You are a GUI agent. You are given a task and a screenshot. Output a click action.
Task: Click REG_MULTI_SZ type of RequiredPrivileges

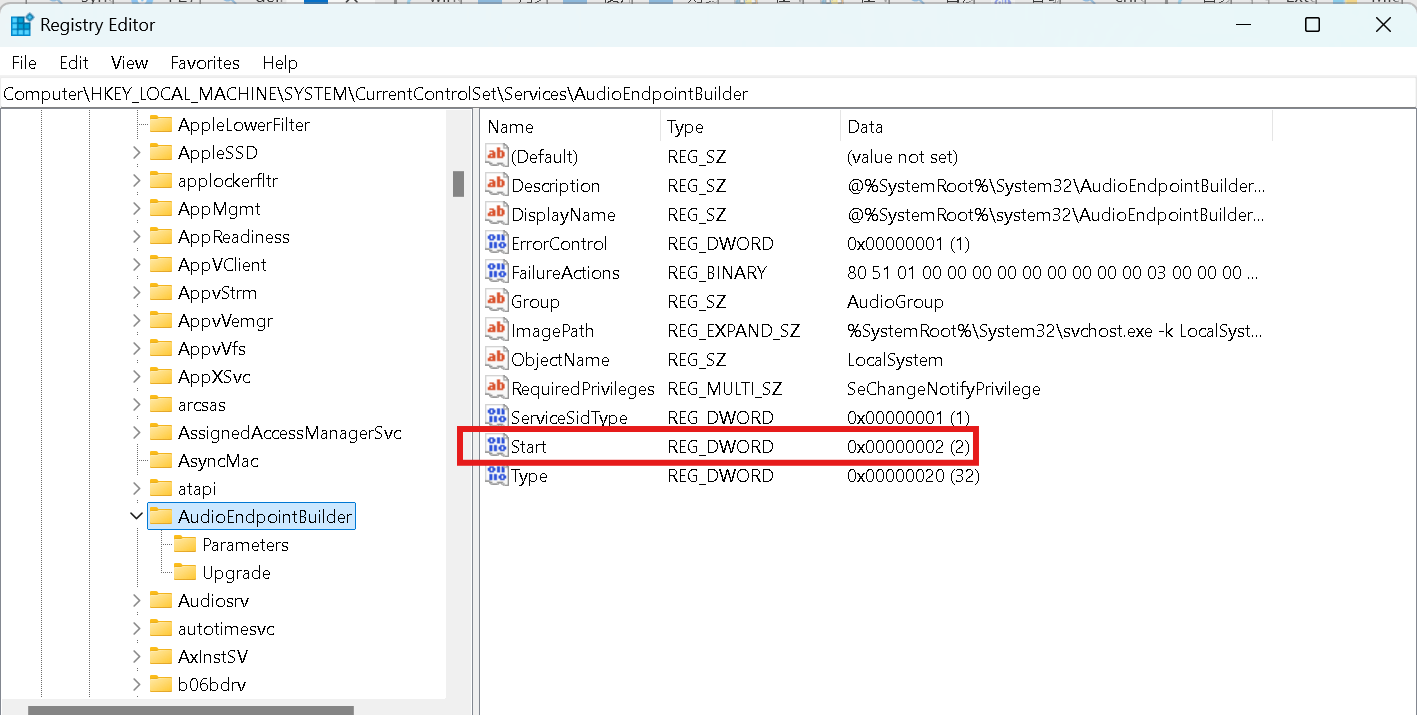[725, 388]
